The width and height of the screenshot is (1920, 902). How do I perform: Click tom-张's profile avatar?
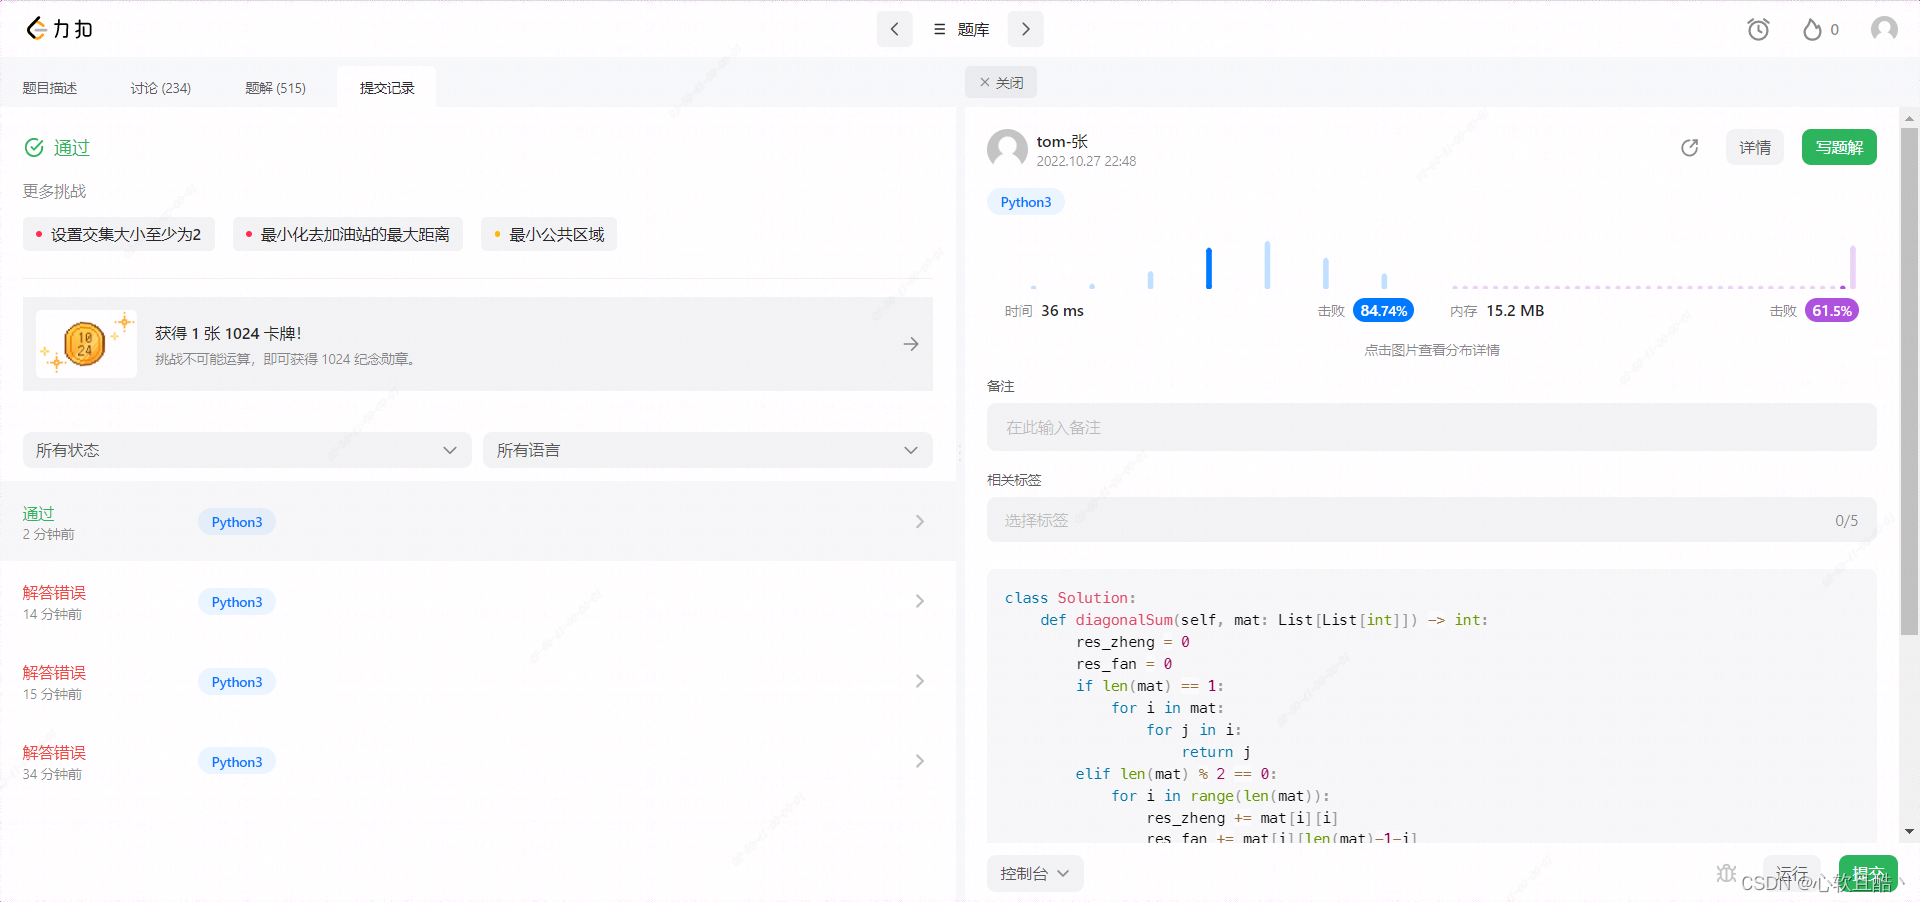pyautogui.click(x=1006, y=149)
